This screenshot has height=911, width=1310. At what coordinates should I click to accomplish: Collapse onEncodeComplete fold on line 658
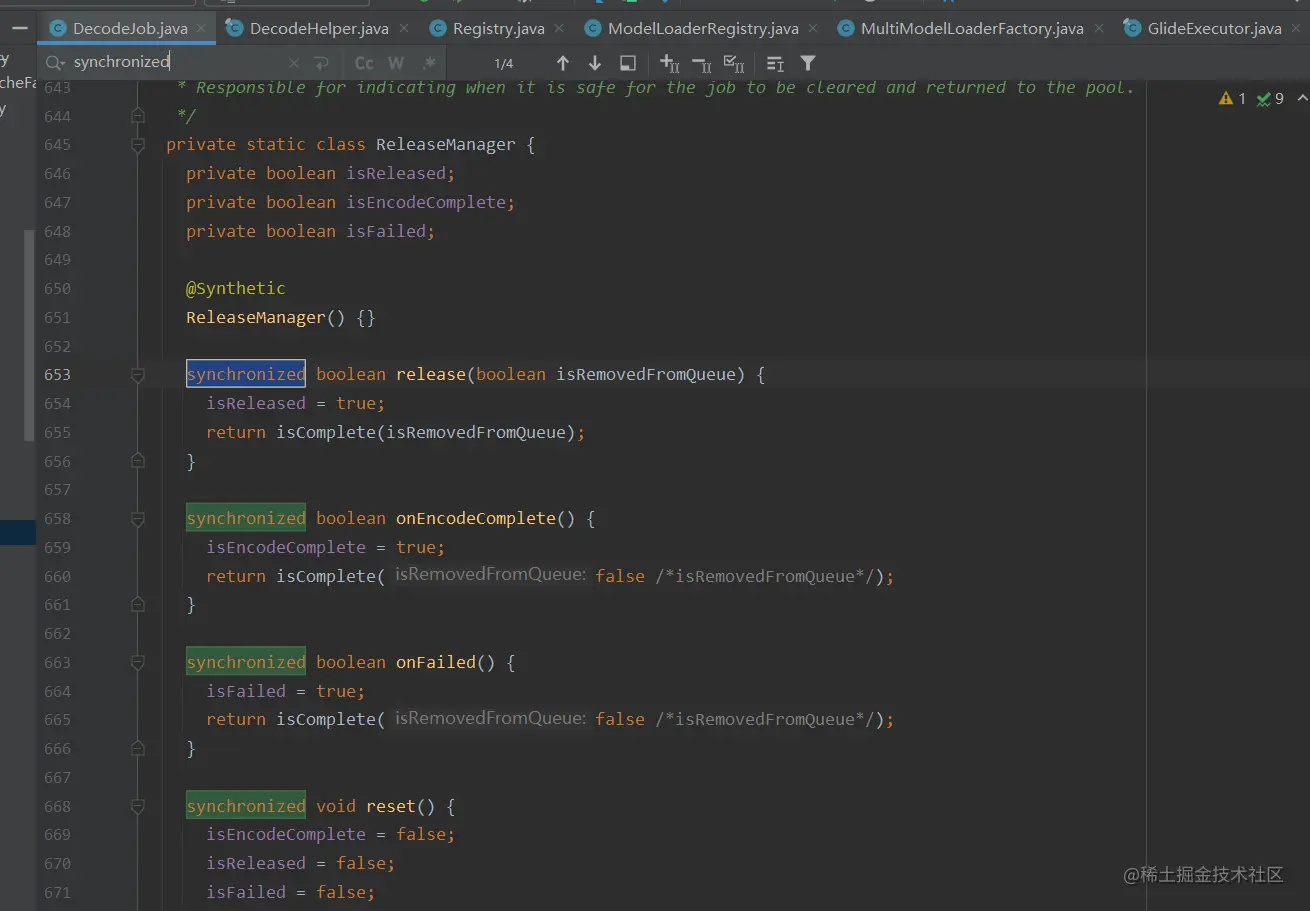click(x=138, y=519)
